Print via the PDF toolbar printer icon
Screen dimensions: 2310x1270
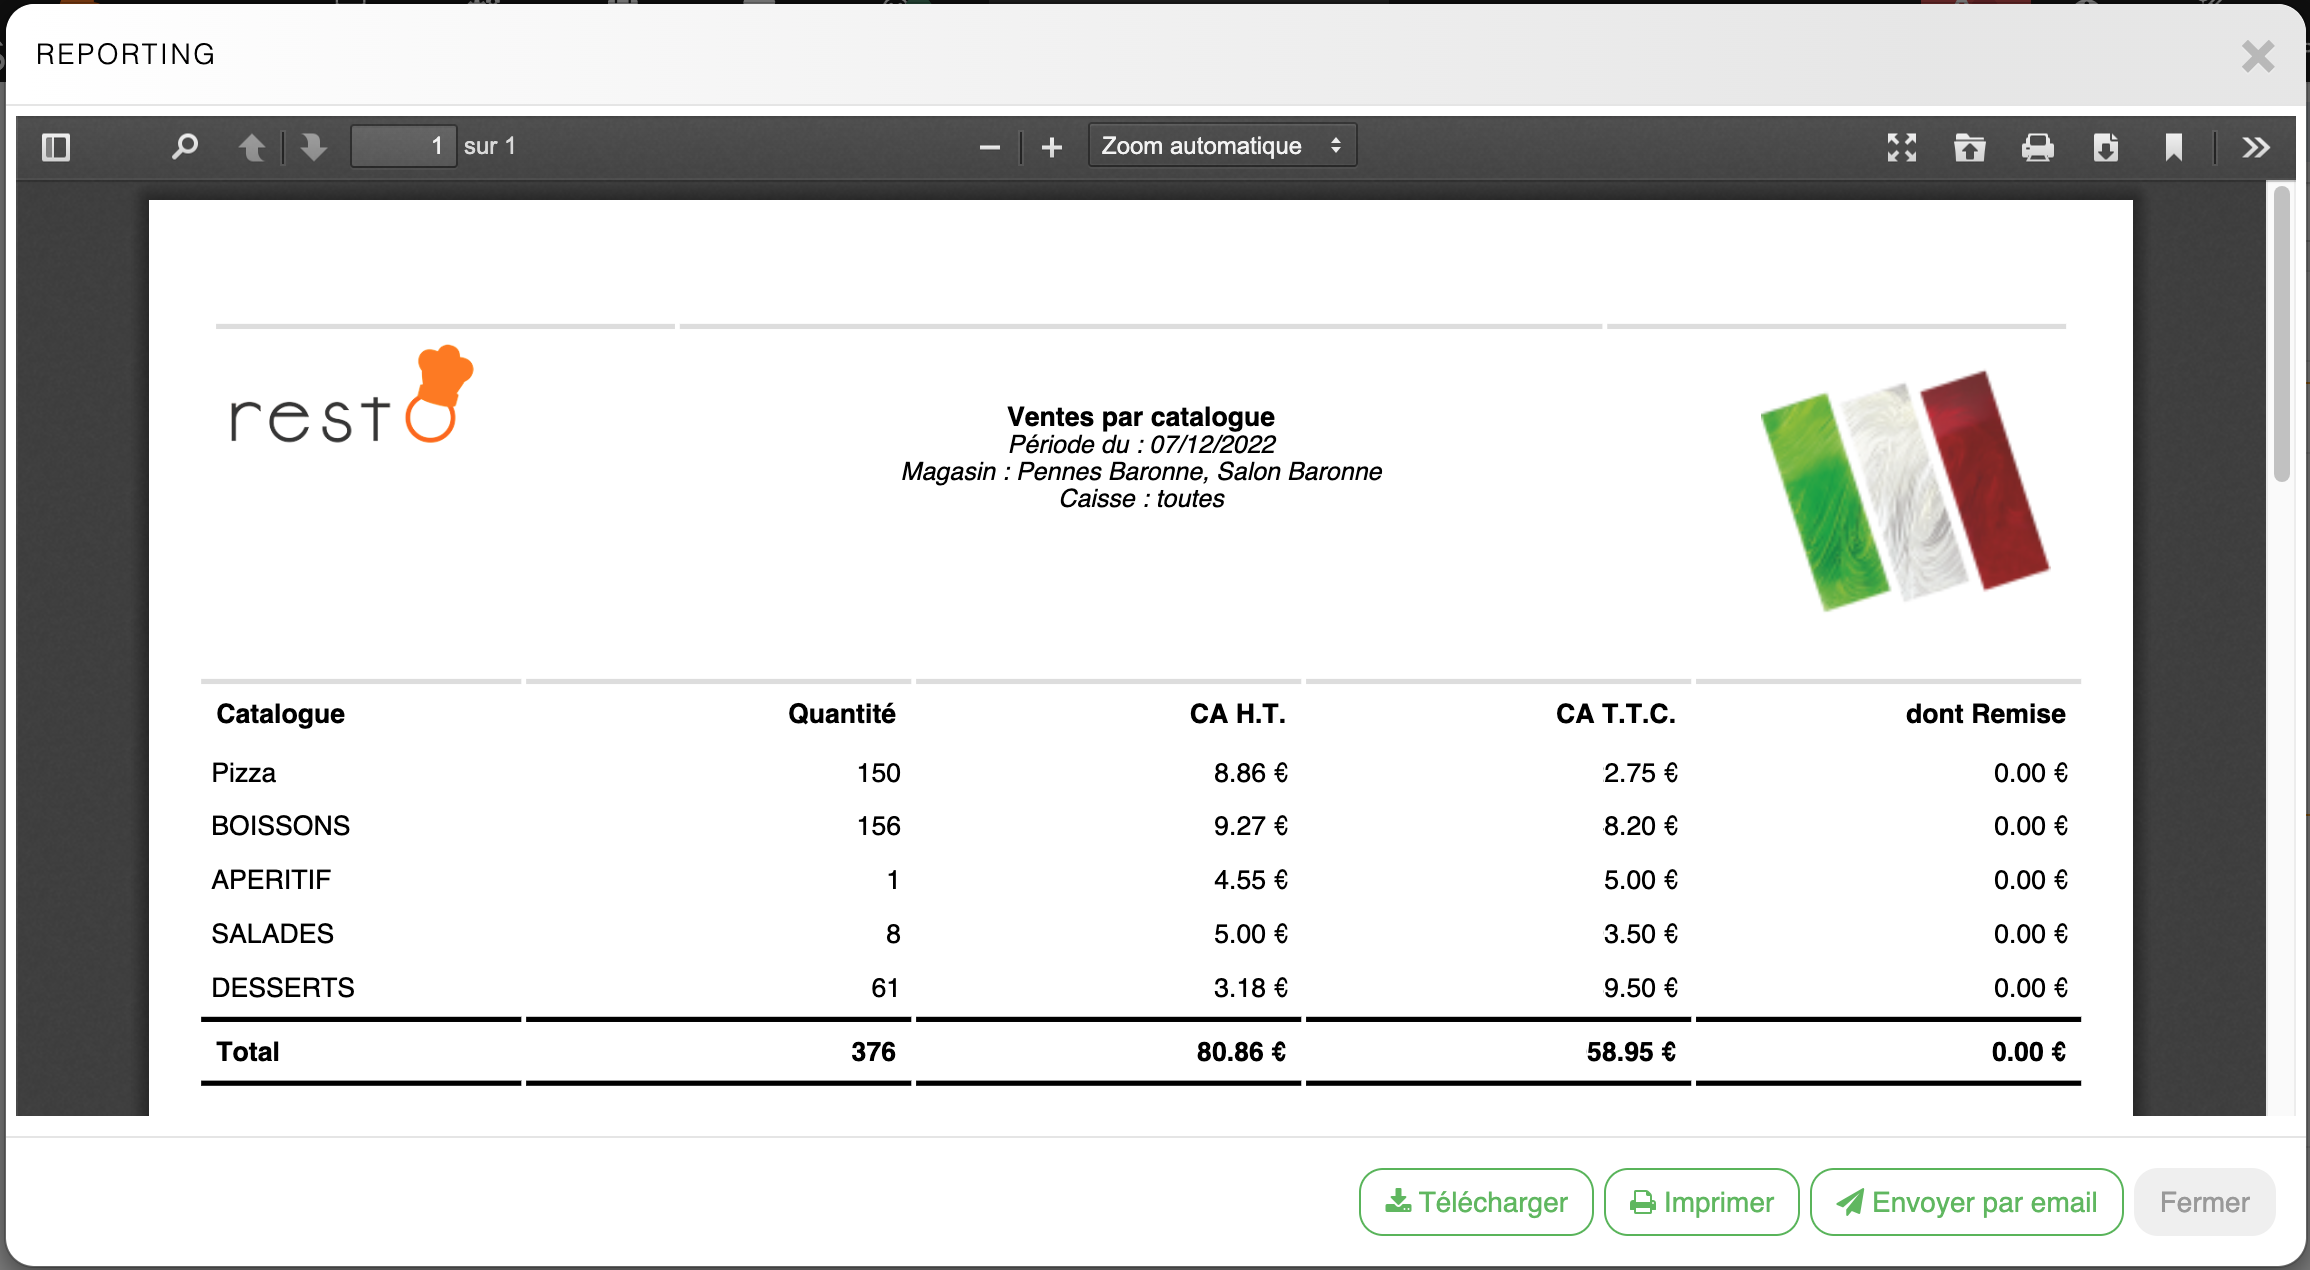(2037, 147)
